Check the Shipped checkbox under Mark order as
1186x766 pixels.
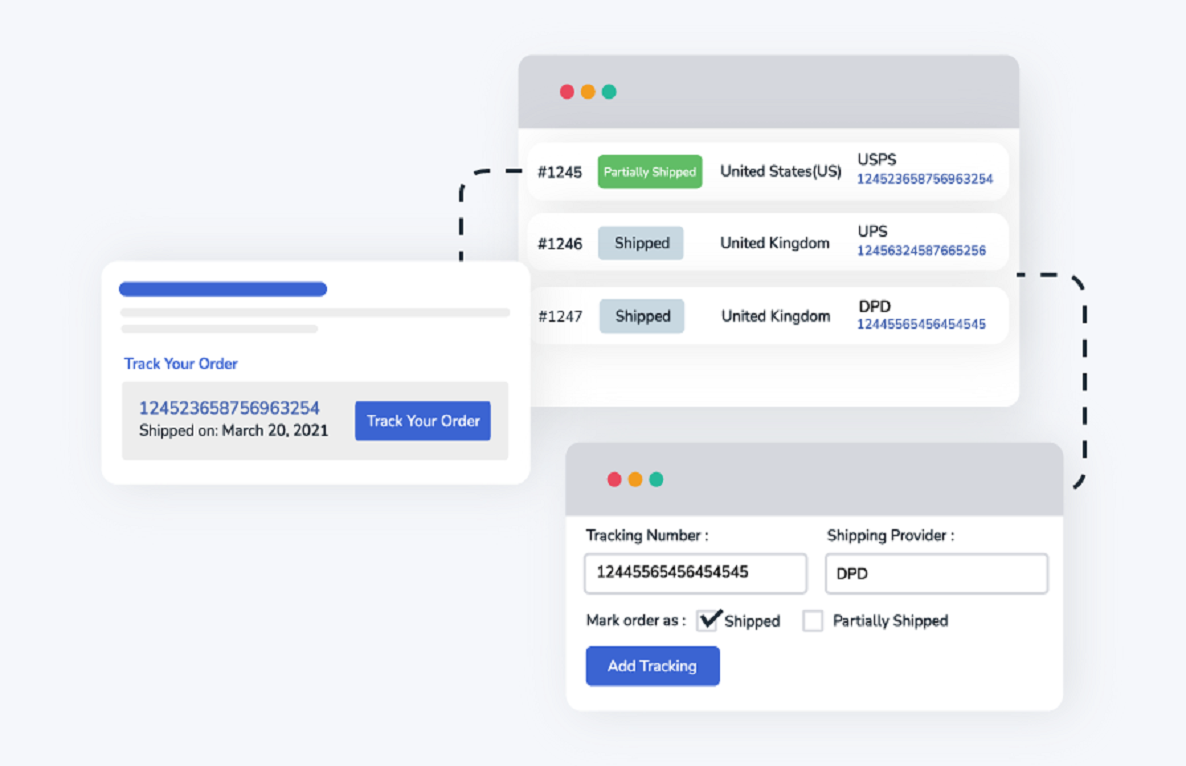(709, 620)
